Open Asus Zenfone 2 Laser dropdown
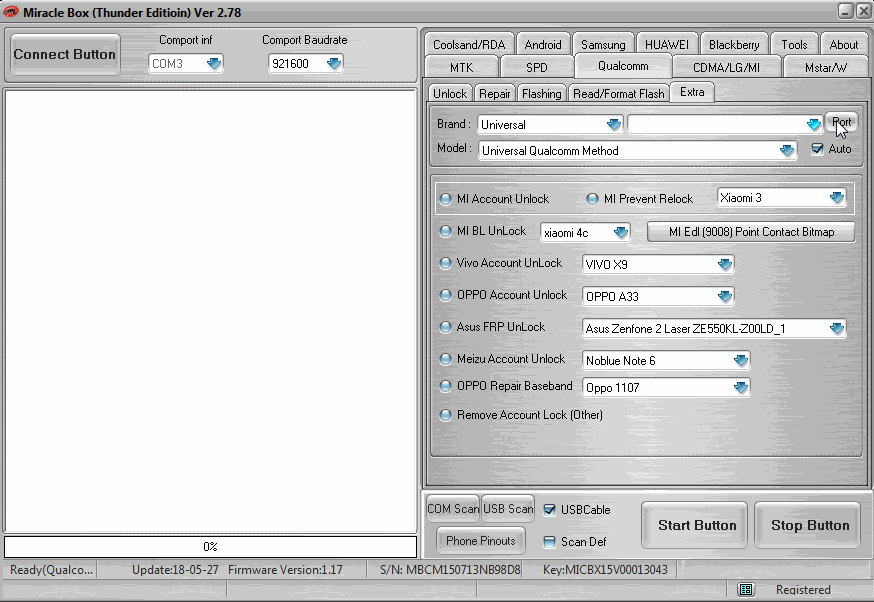Viewport: 874px width, 602px height. pyautogui.click(x=837, y=328)
